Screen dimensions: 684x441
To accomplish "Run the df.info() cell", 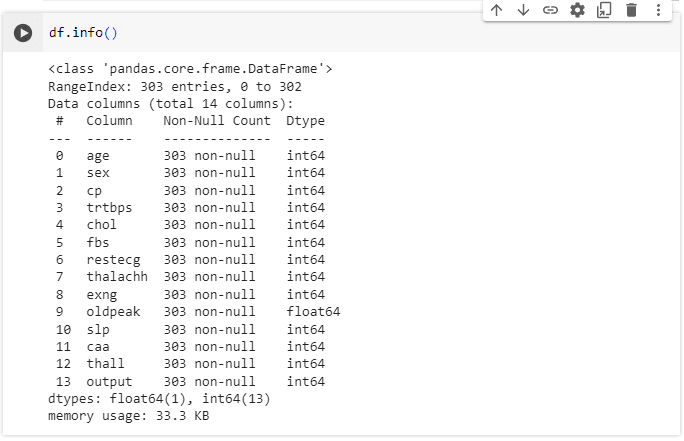I will pyautogui.click(x=23, y=33).
